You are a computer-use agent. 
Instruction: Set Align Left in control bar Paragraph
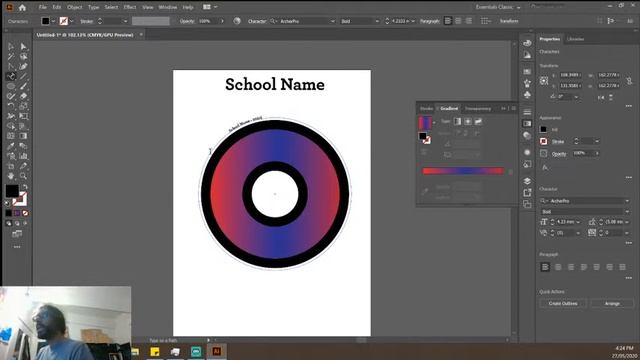click(448, 21)
